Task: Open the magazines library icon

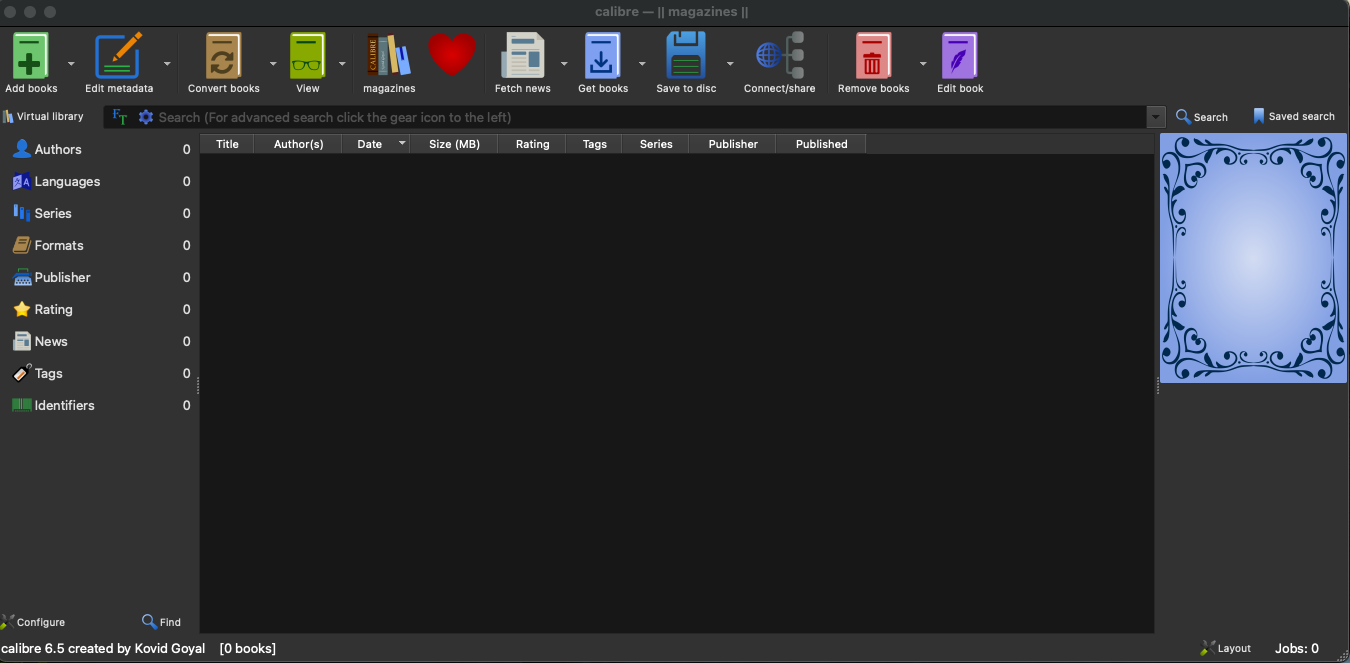Action: click(388, 57)
